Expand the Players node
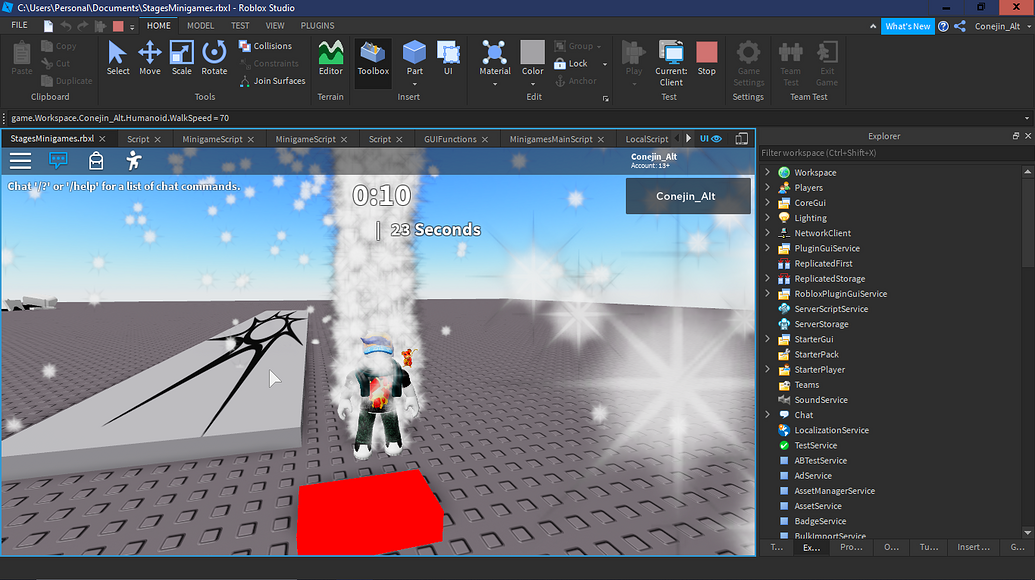The height and width of the screenshot is (580, 1035). (x=768, y=187)
